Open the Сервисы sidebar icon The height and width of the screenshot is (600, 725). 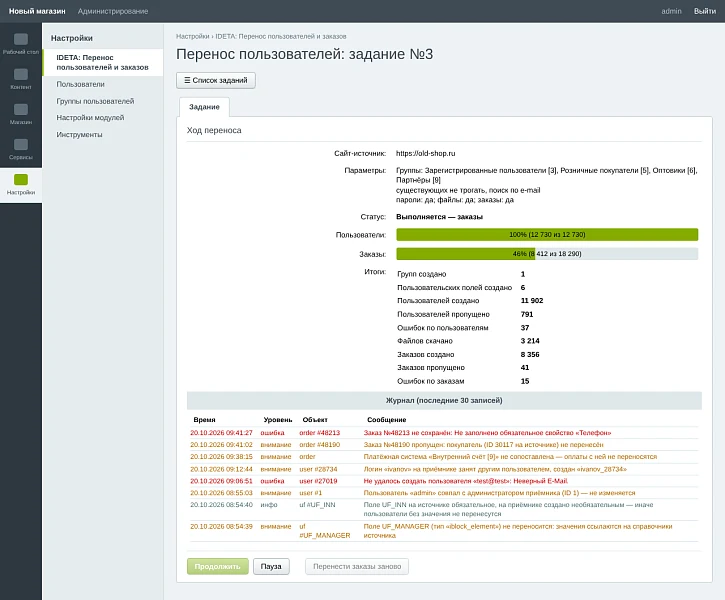pos(21,150)
